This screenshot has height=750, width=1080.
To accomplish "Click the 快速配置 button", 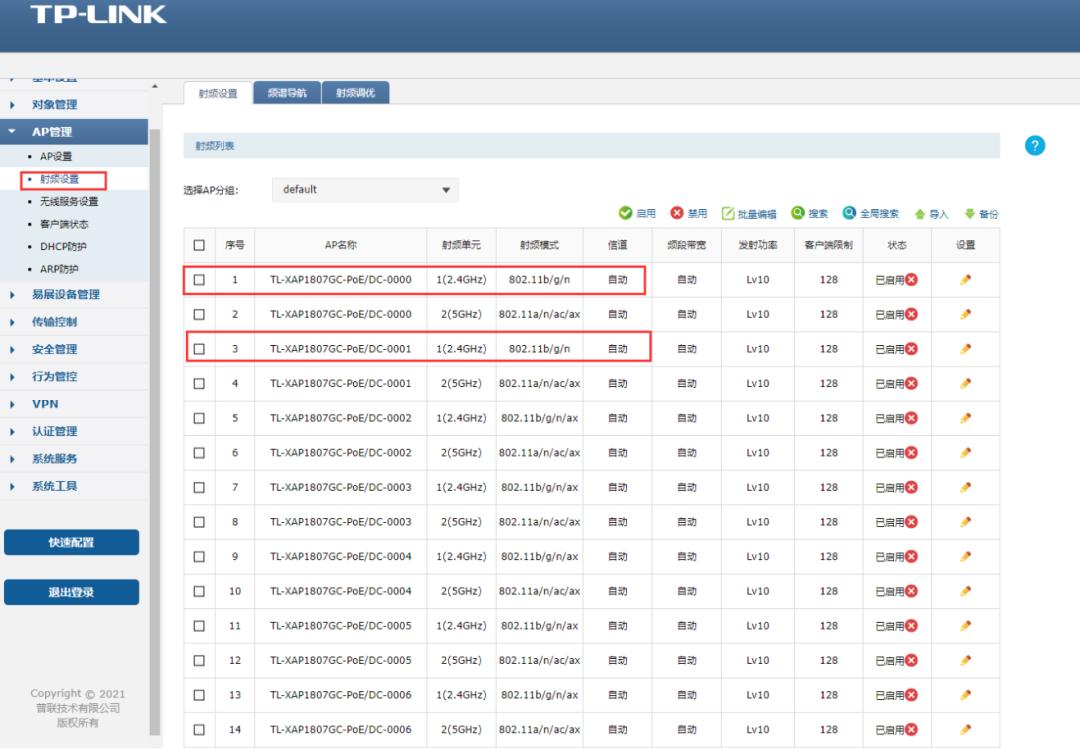I will coord(71,542).
